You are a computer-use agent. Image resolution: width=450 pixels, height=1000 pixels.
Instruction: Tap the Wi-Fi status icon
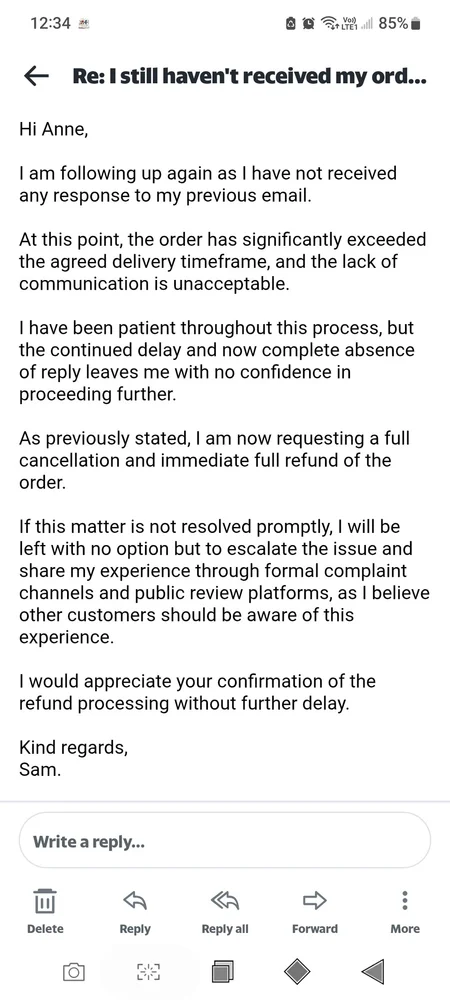point(330,24)
